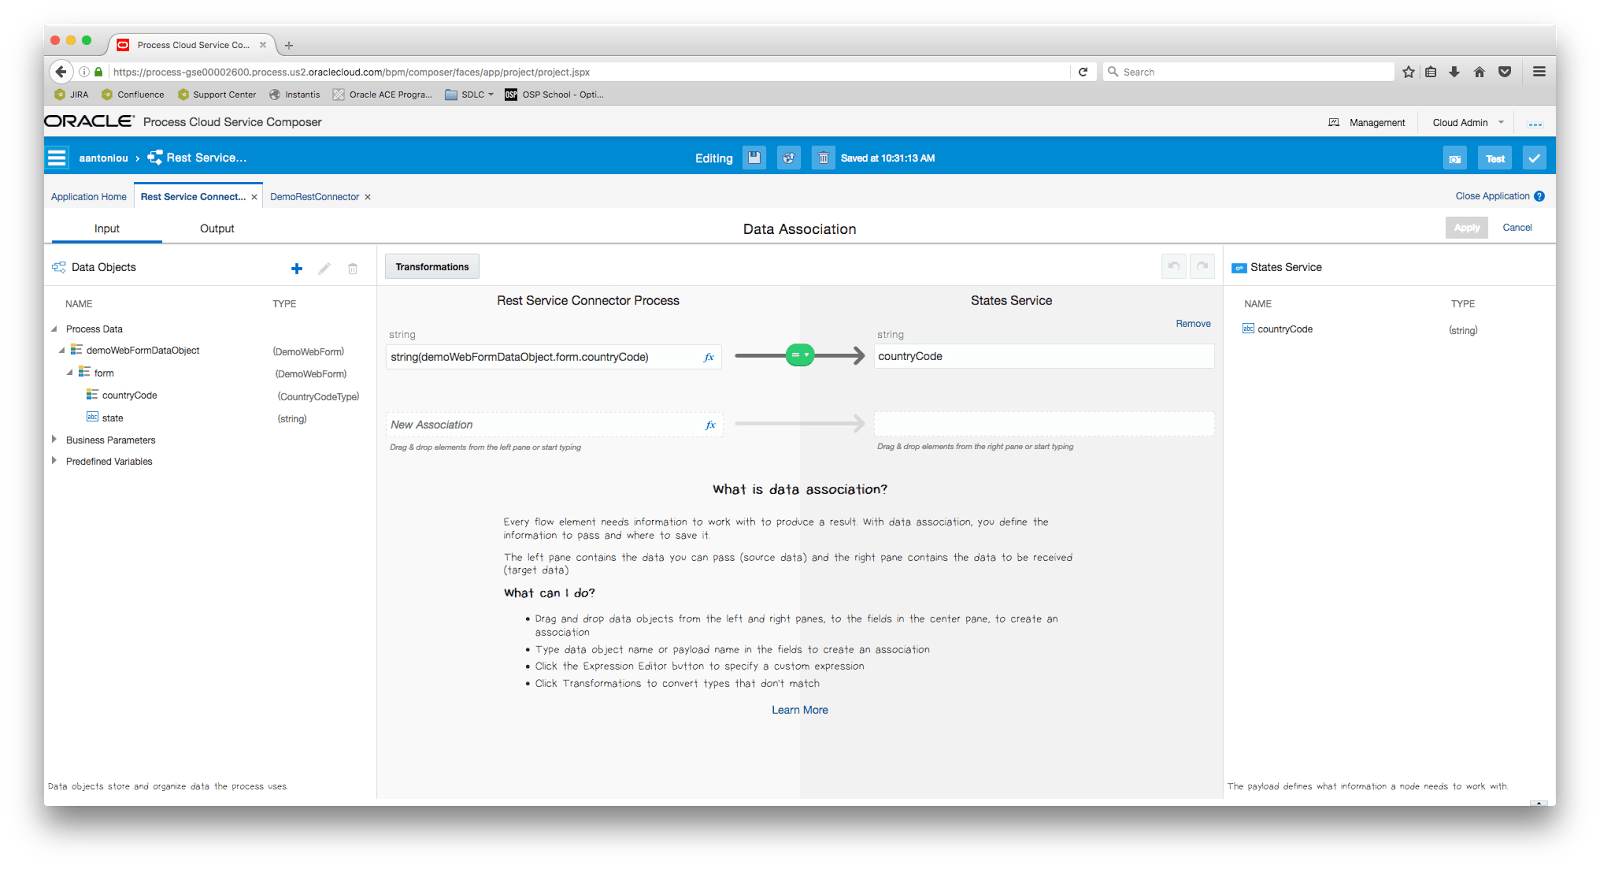Switch to the DemoRestConnector tab

click(314, 197)
